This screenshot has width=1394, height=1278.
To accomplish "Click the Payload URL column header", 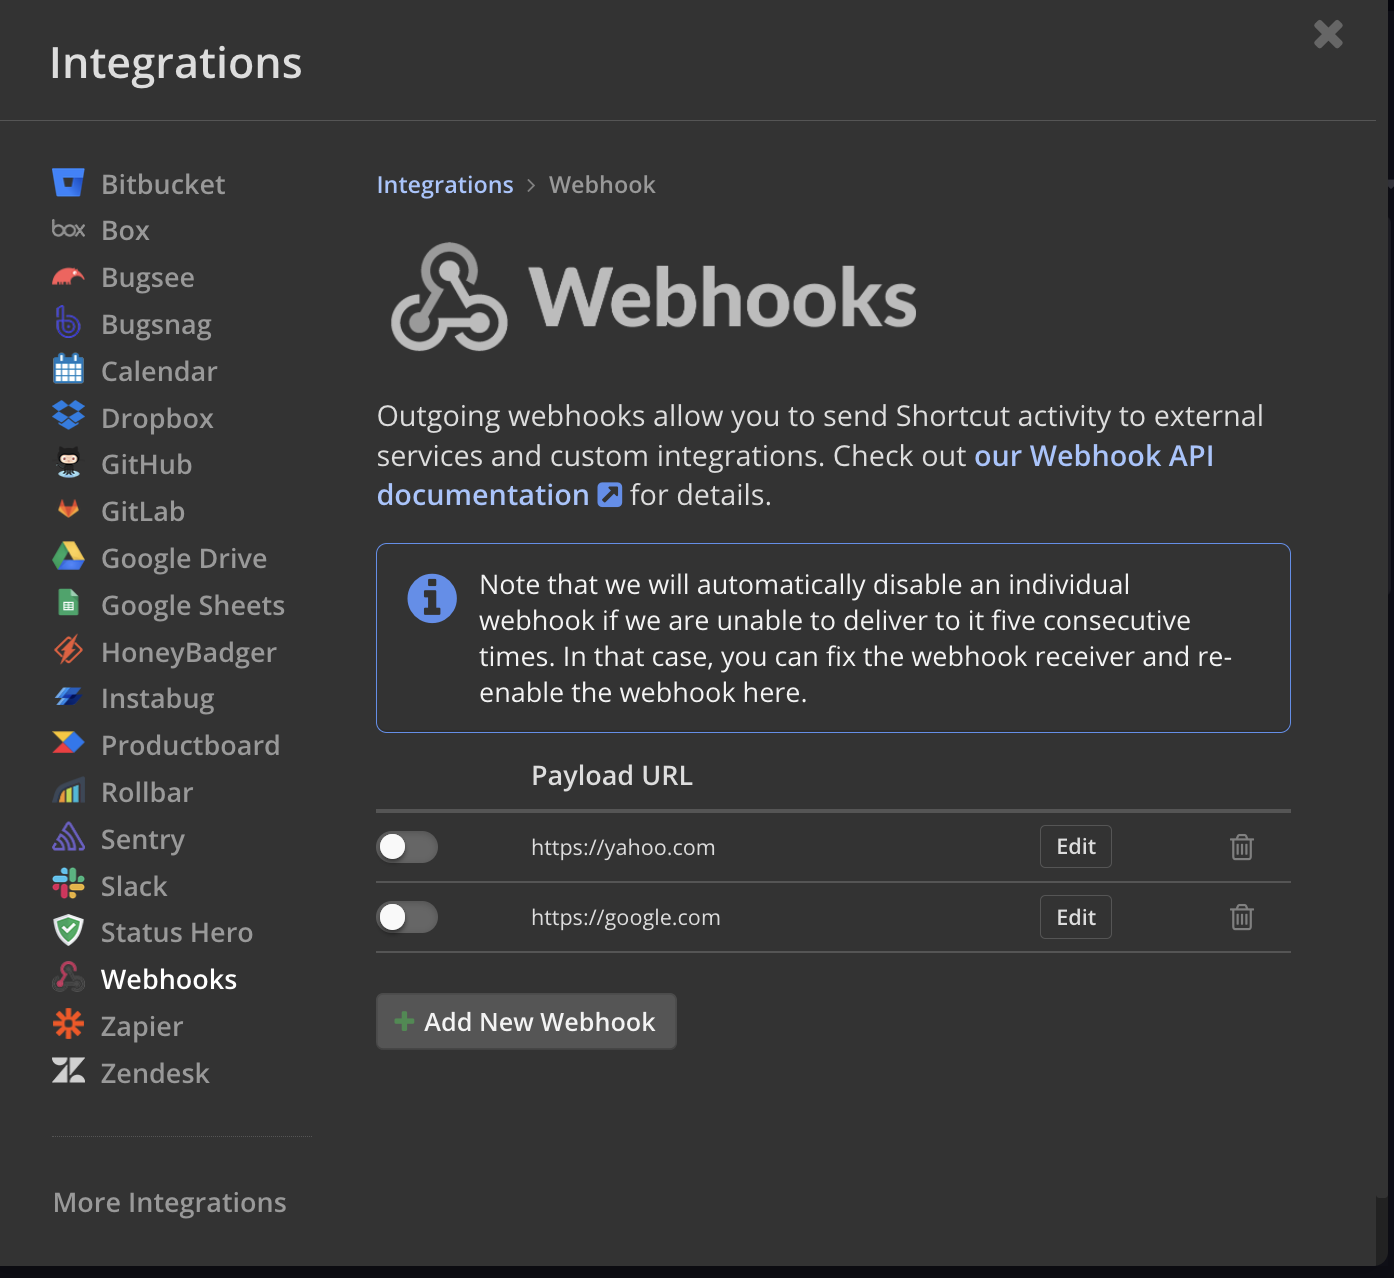I will [x=612, y=776].
